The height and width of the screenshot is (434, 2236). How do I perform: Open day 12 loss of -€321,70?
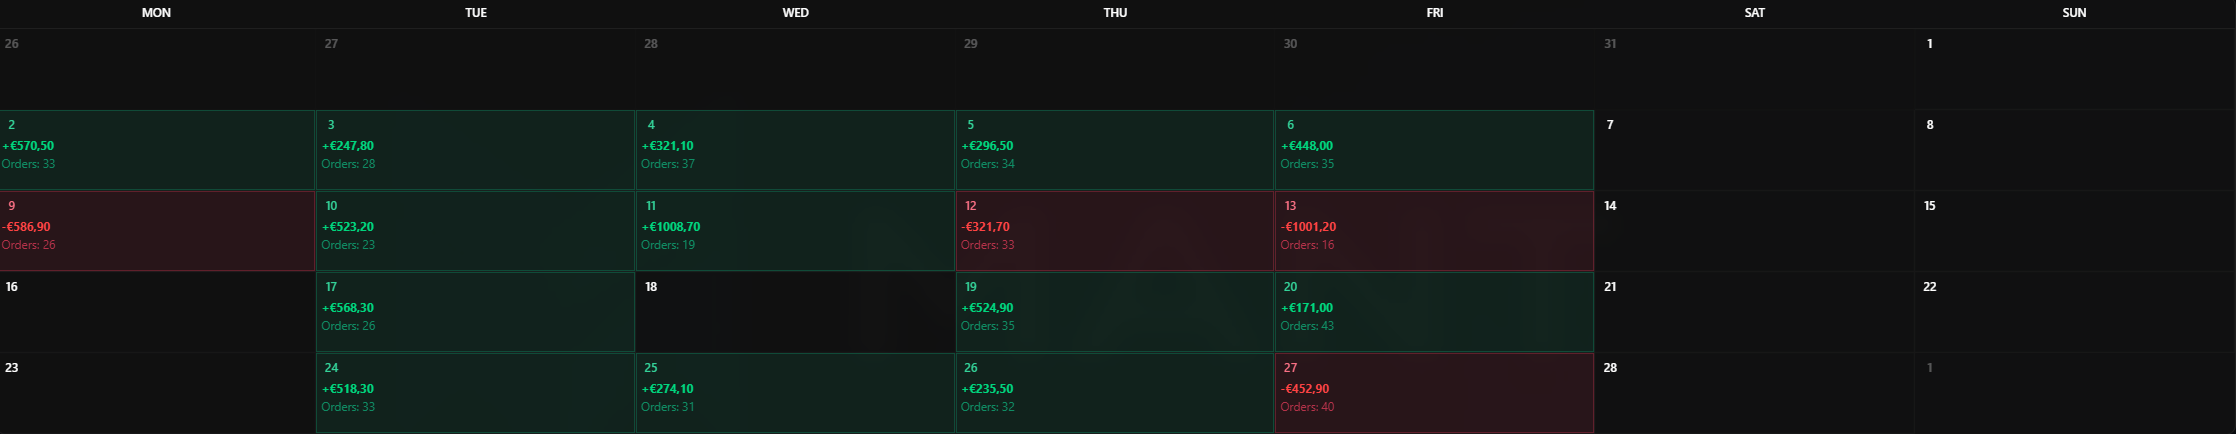[x=1115, y=231]
